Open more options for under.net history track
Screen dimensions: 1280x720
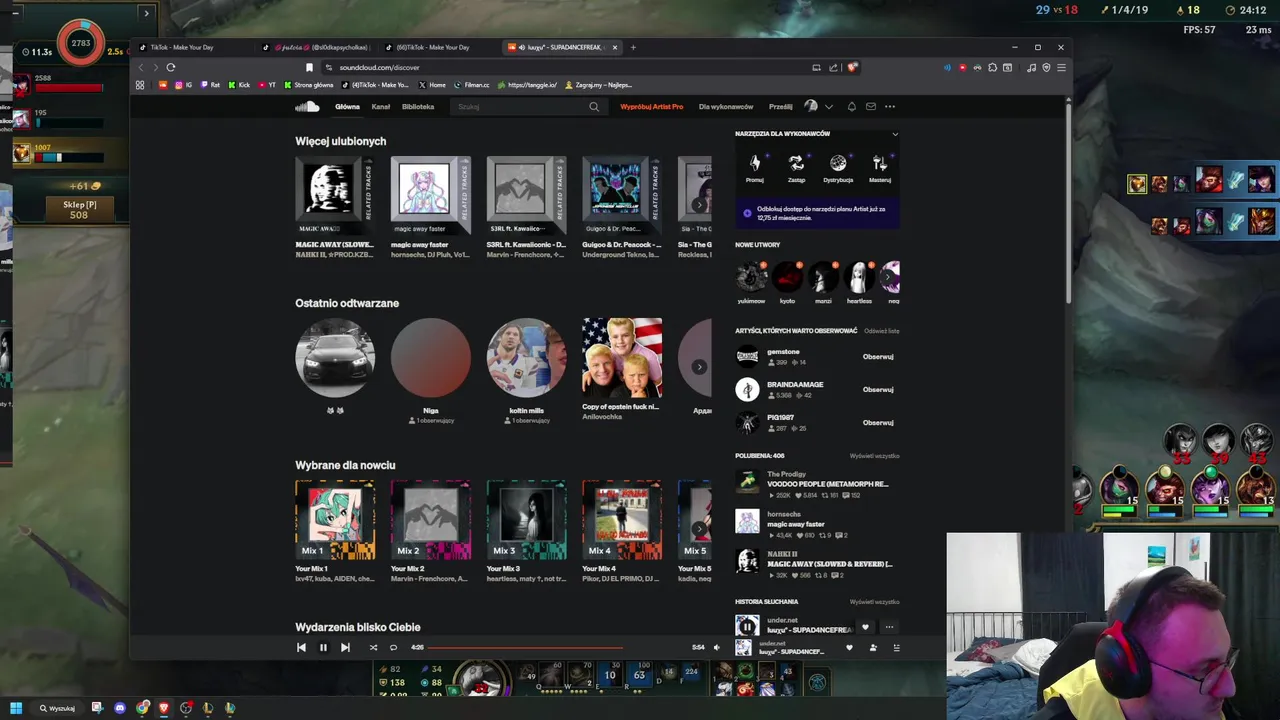889,627
